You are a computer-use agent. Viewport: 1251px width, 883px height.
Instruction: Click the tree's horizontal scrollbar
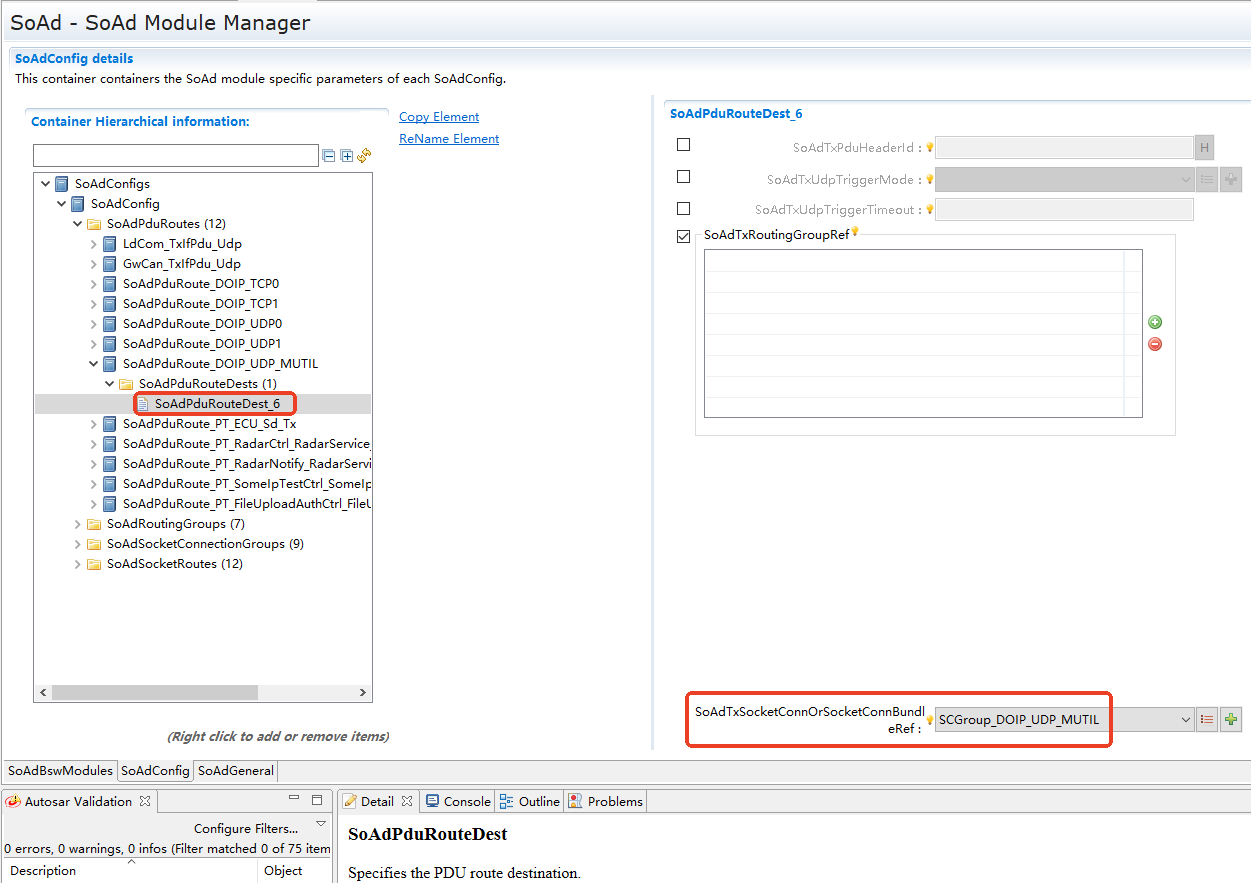pos(155,692)
